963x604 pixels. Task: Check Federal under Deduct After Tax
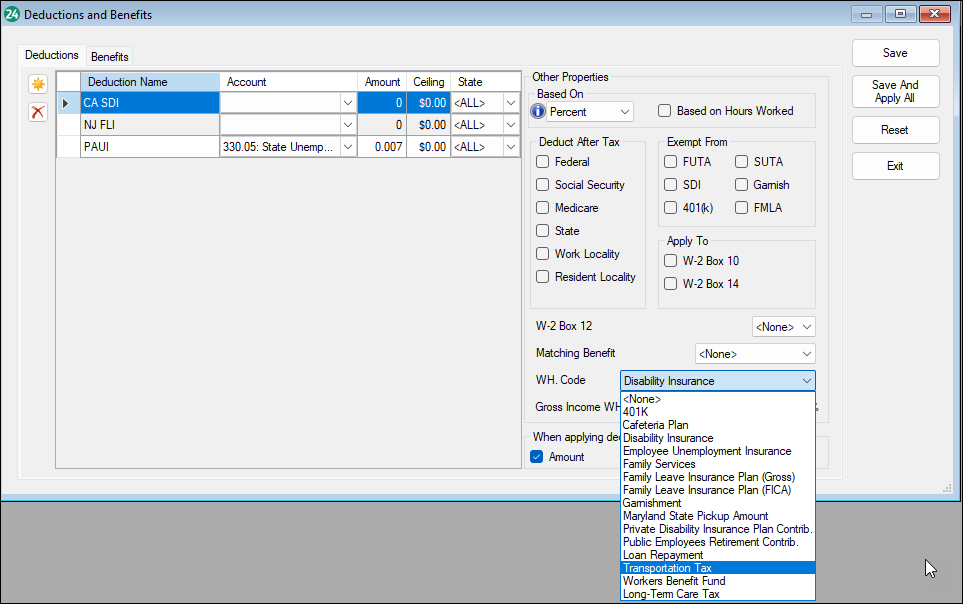pos(542,162)
